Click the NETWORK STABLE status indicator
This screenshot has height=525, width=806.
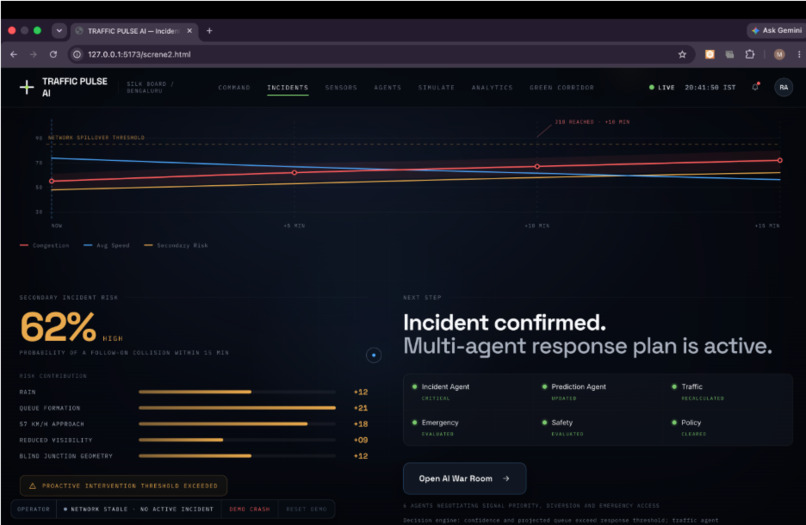[138, 509]
